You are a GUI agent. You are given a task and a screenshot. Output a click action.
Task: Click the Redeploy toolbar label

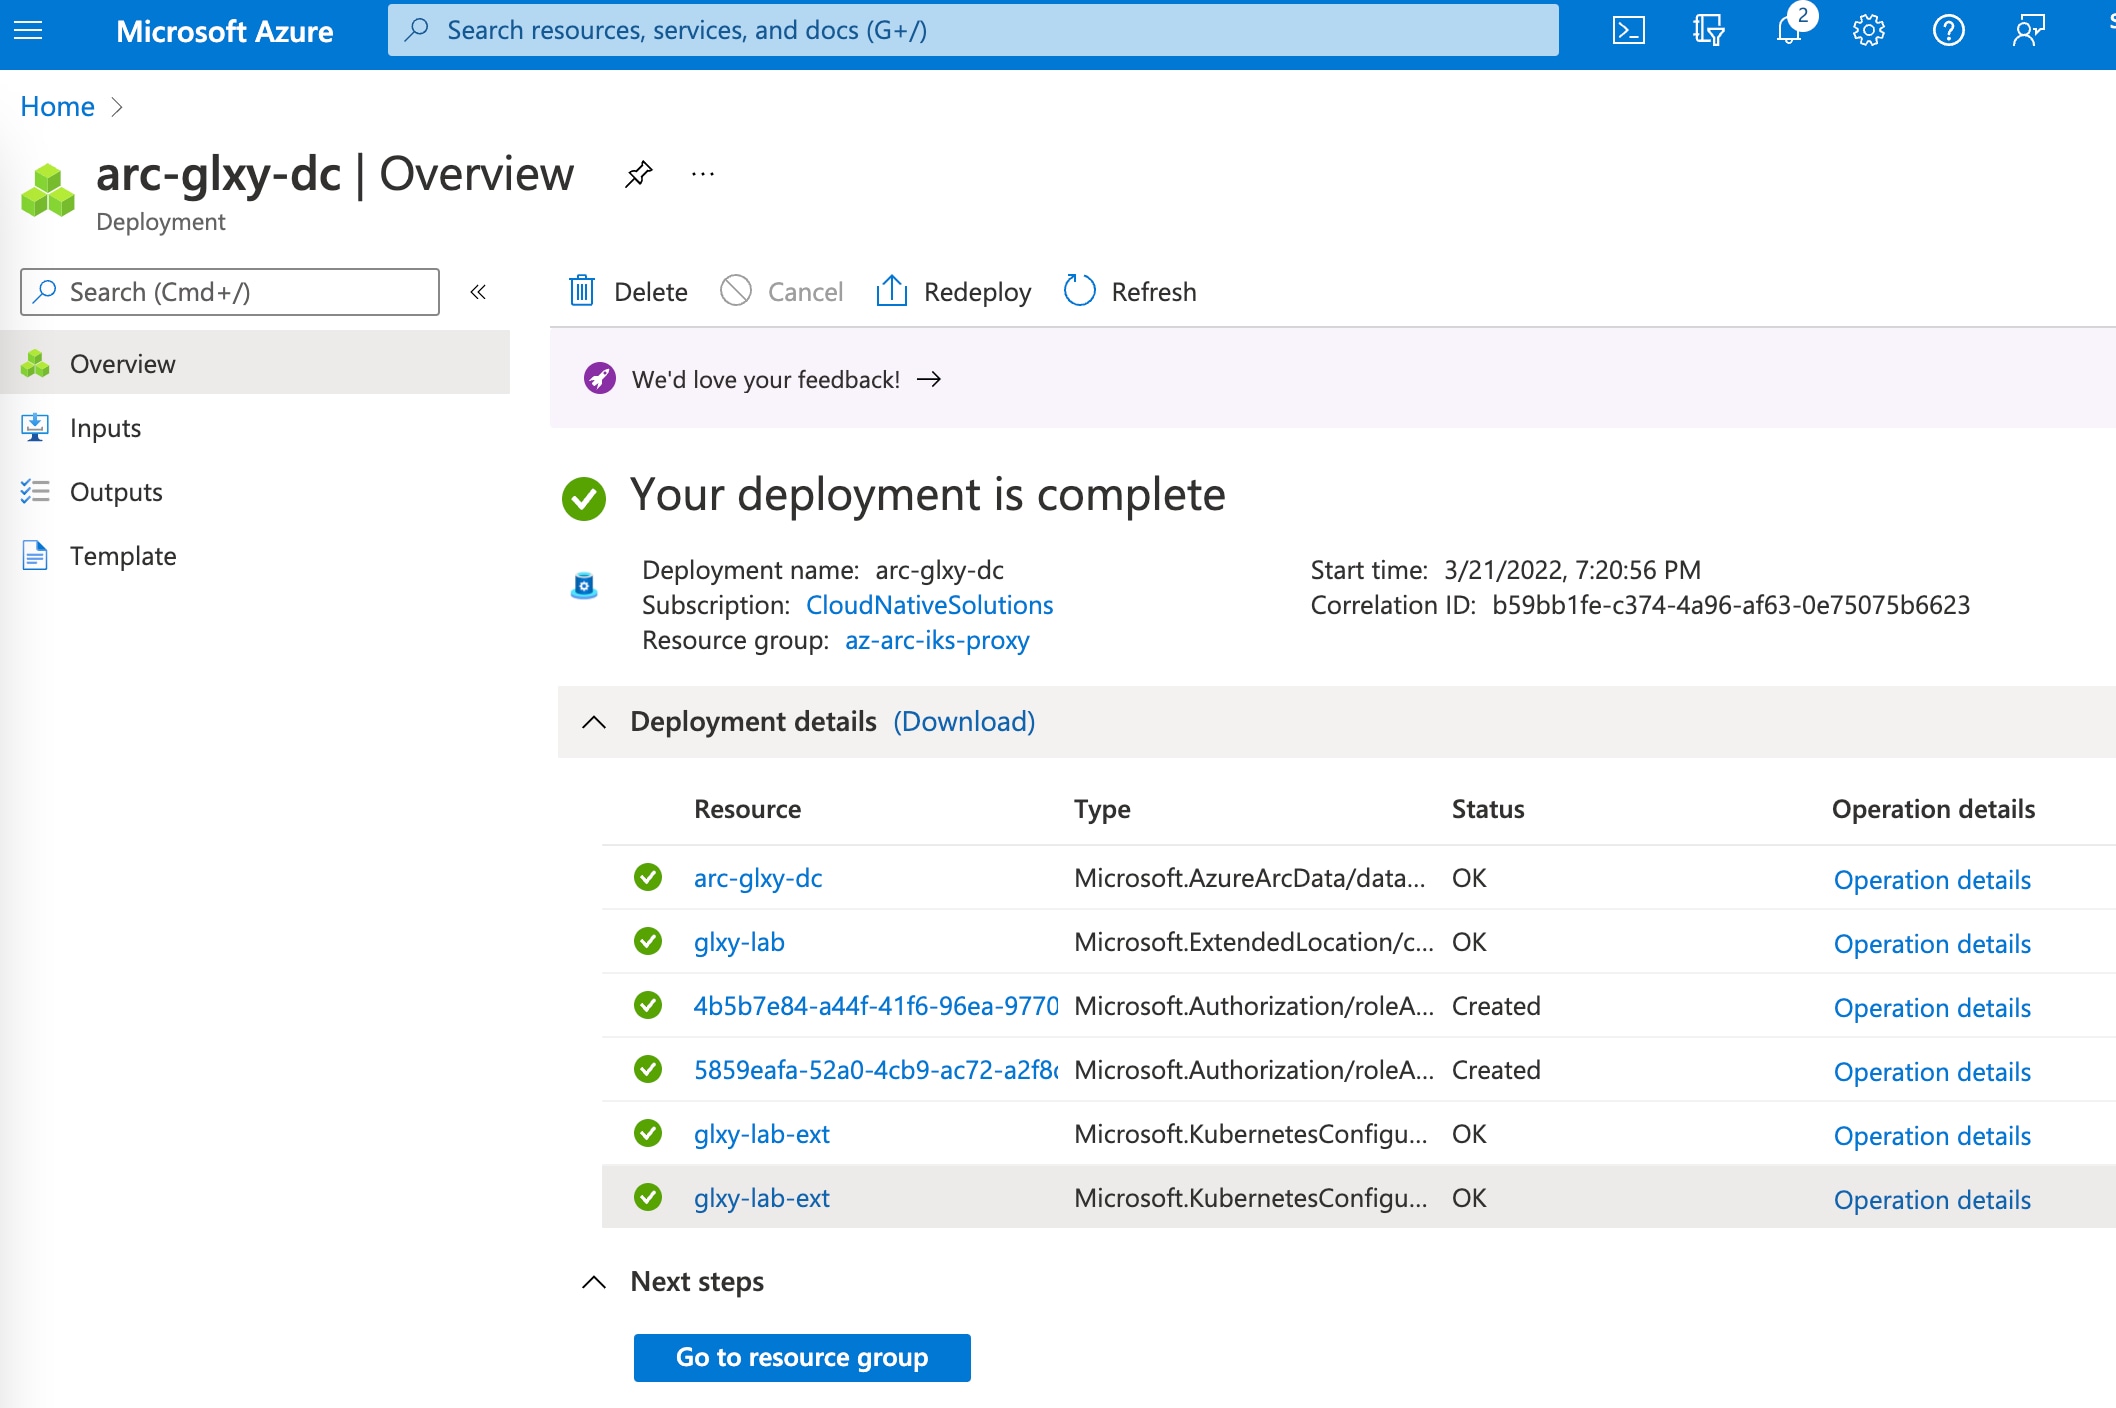click(977, 292)
